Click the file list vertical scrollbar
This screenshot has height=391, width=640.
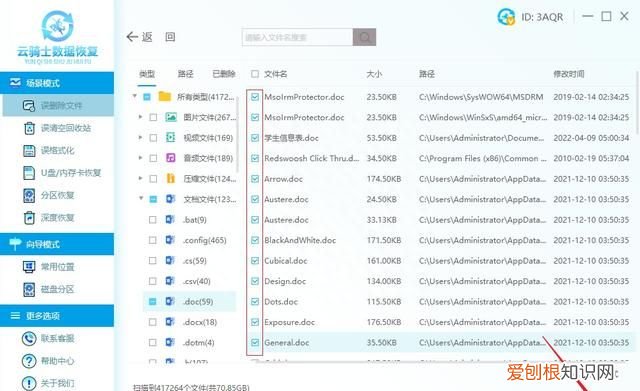(637, 103)
